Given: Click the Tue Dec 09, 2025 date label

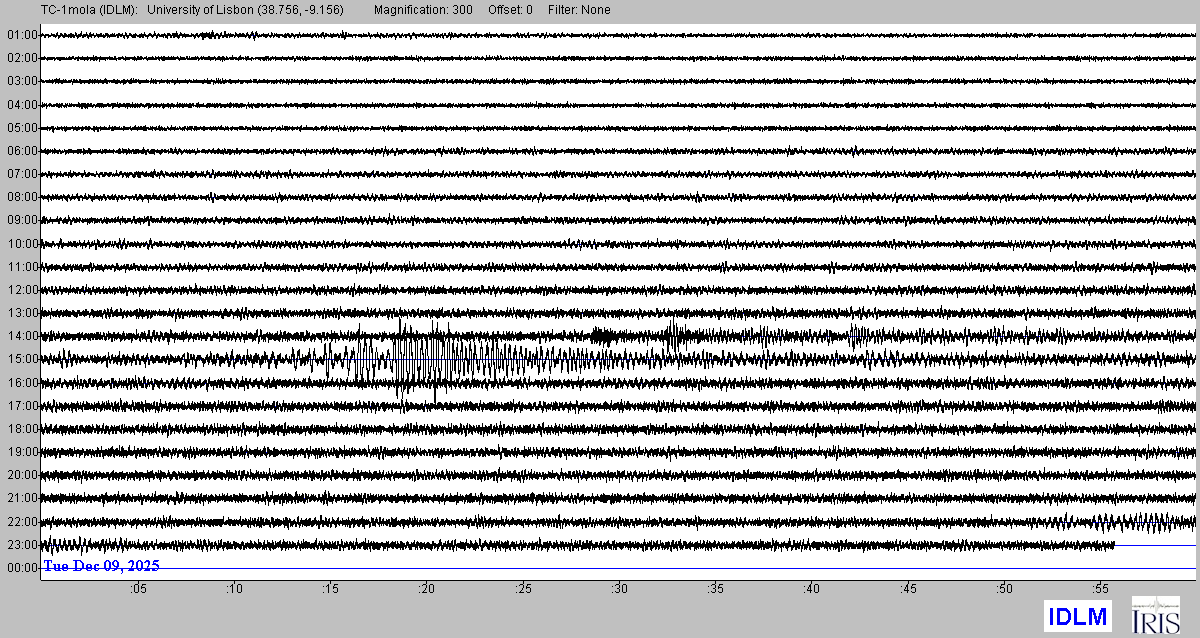Looking at the screenshot, I should (101, 566).
